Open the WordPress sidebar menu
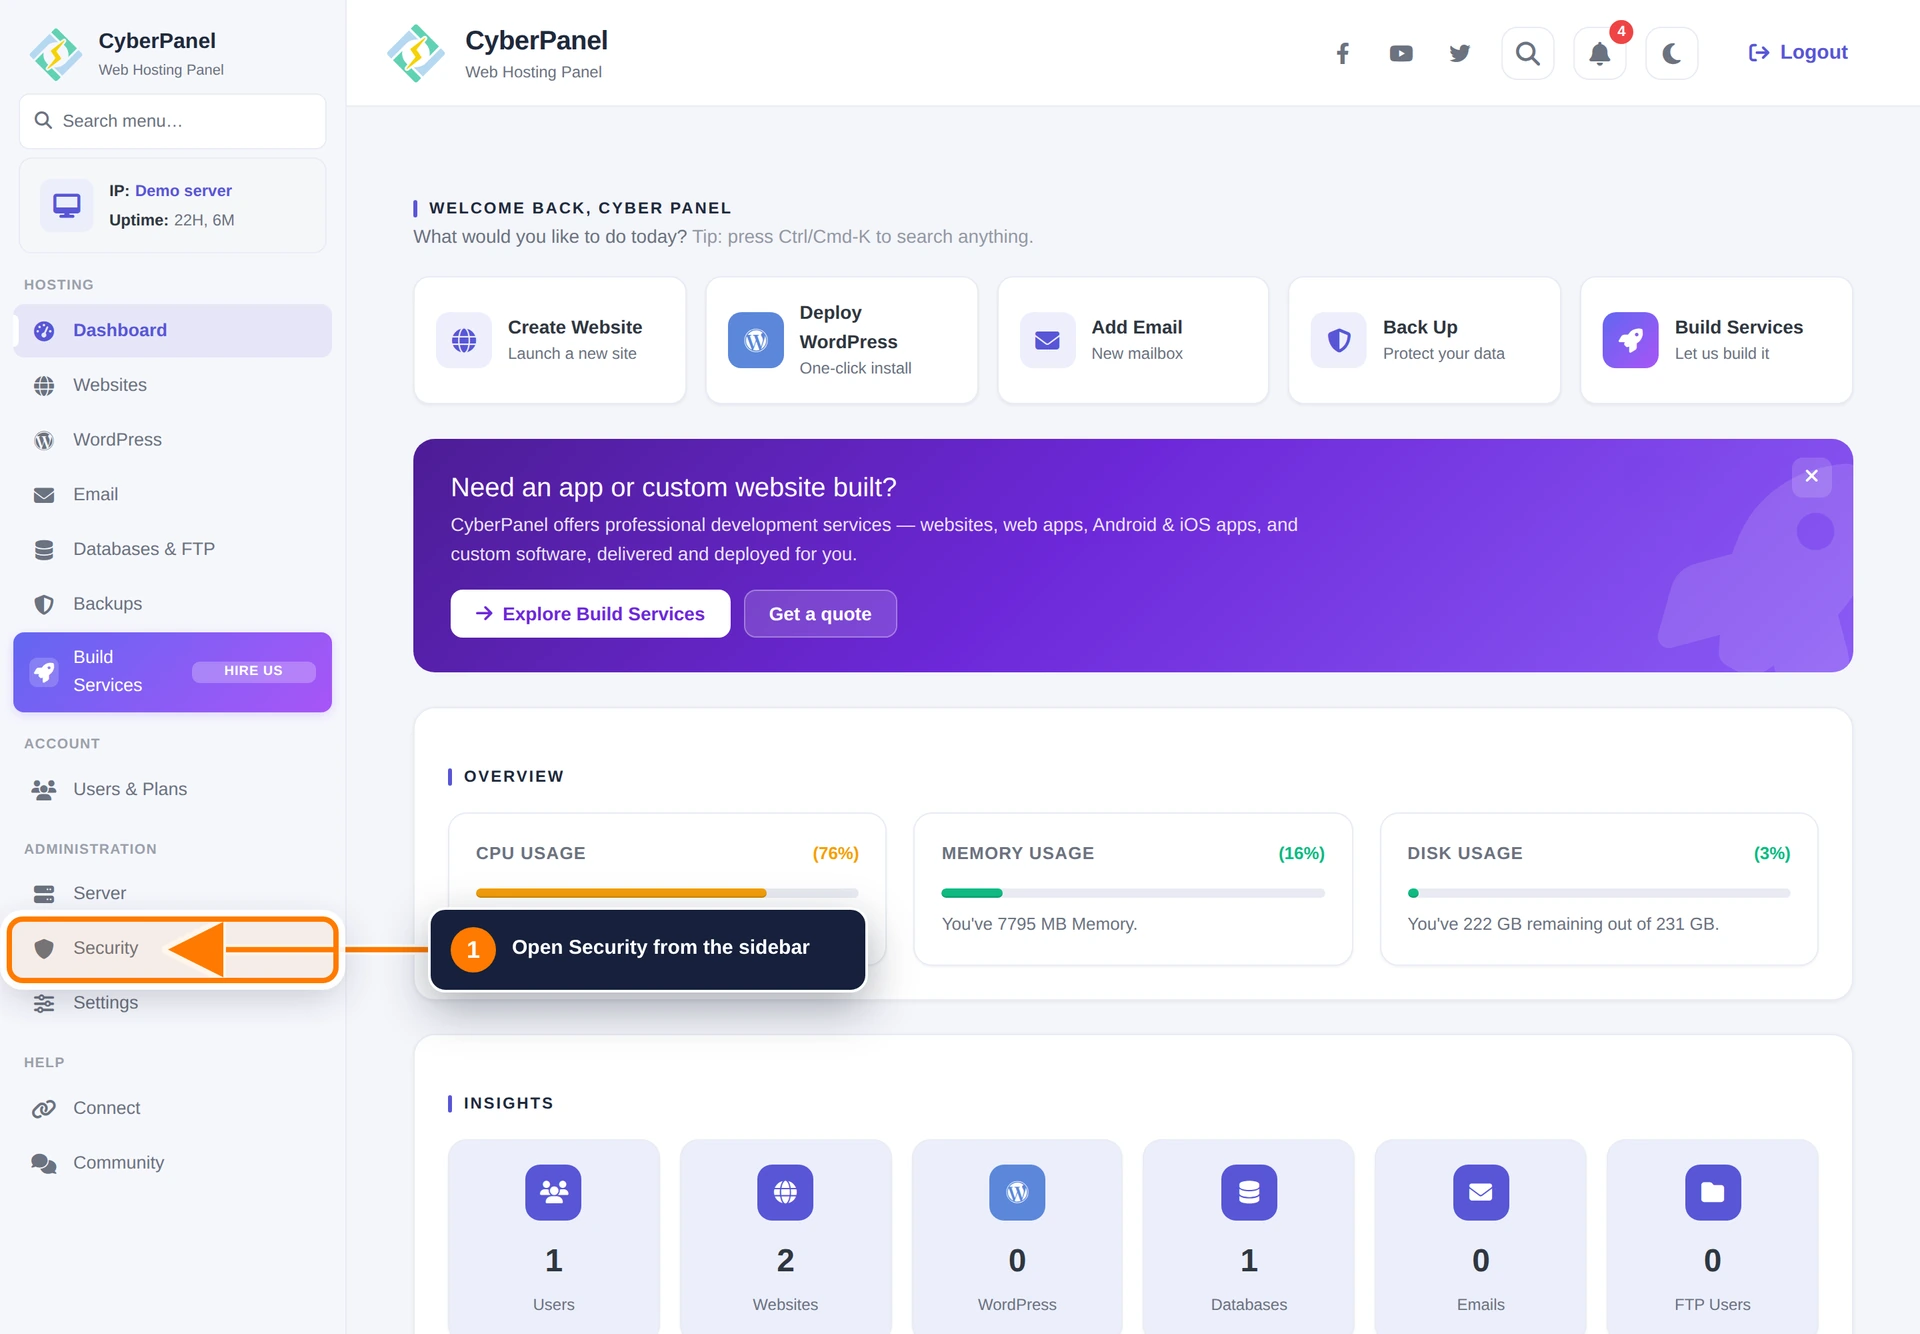Image resolution: width=1920 pixels, height=1334 pixels. tap(172, 440)
